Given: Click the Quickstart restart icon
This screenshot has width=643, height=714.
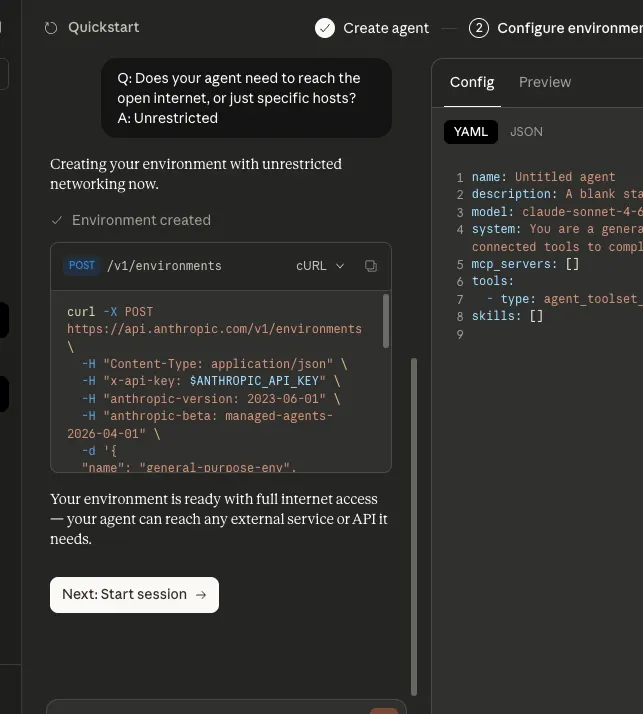Looking at the screenshot, I should tap(51, 28).
